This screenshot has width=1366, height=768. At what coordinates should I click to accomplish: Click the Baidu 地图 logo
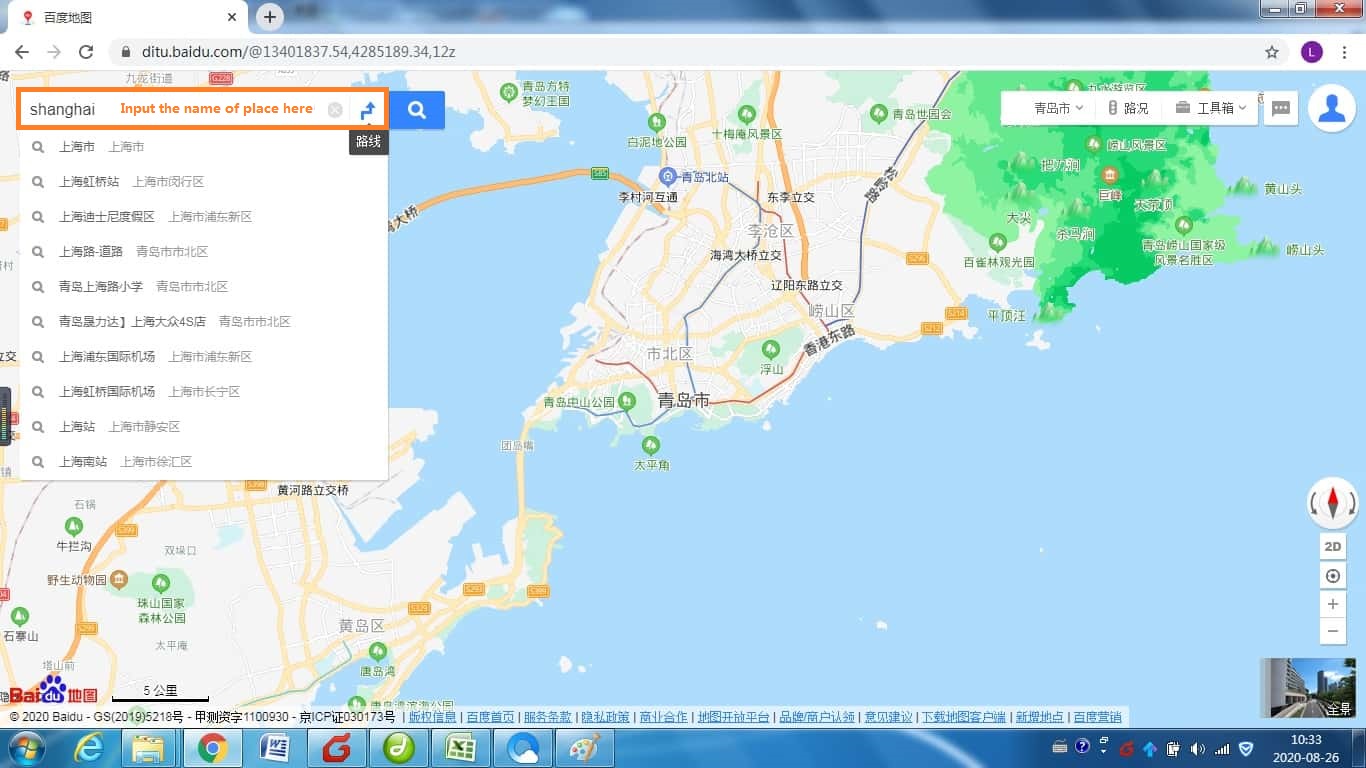click(x=53, y=690)
